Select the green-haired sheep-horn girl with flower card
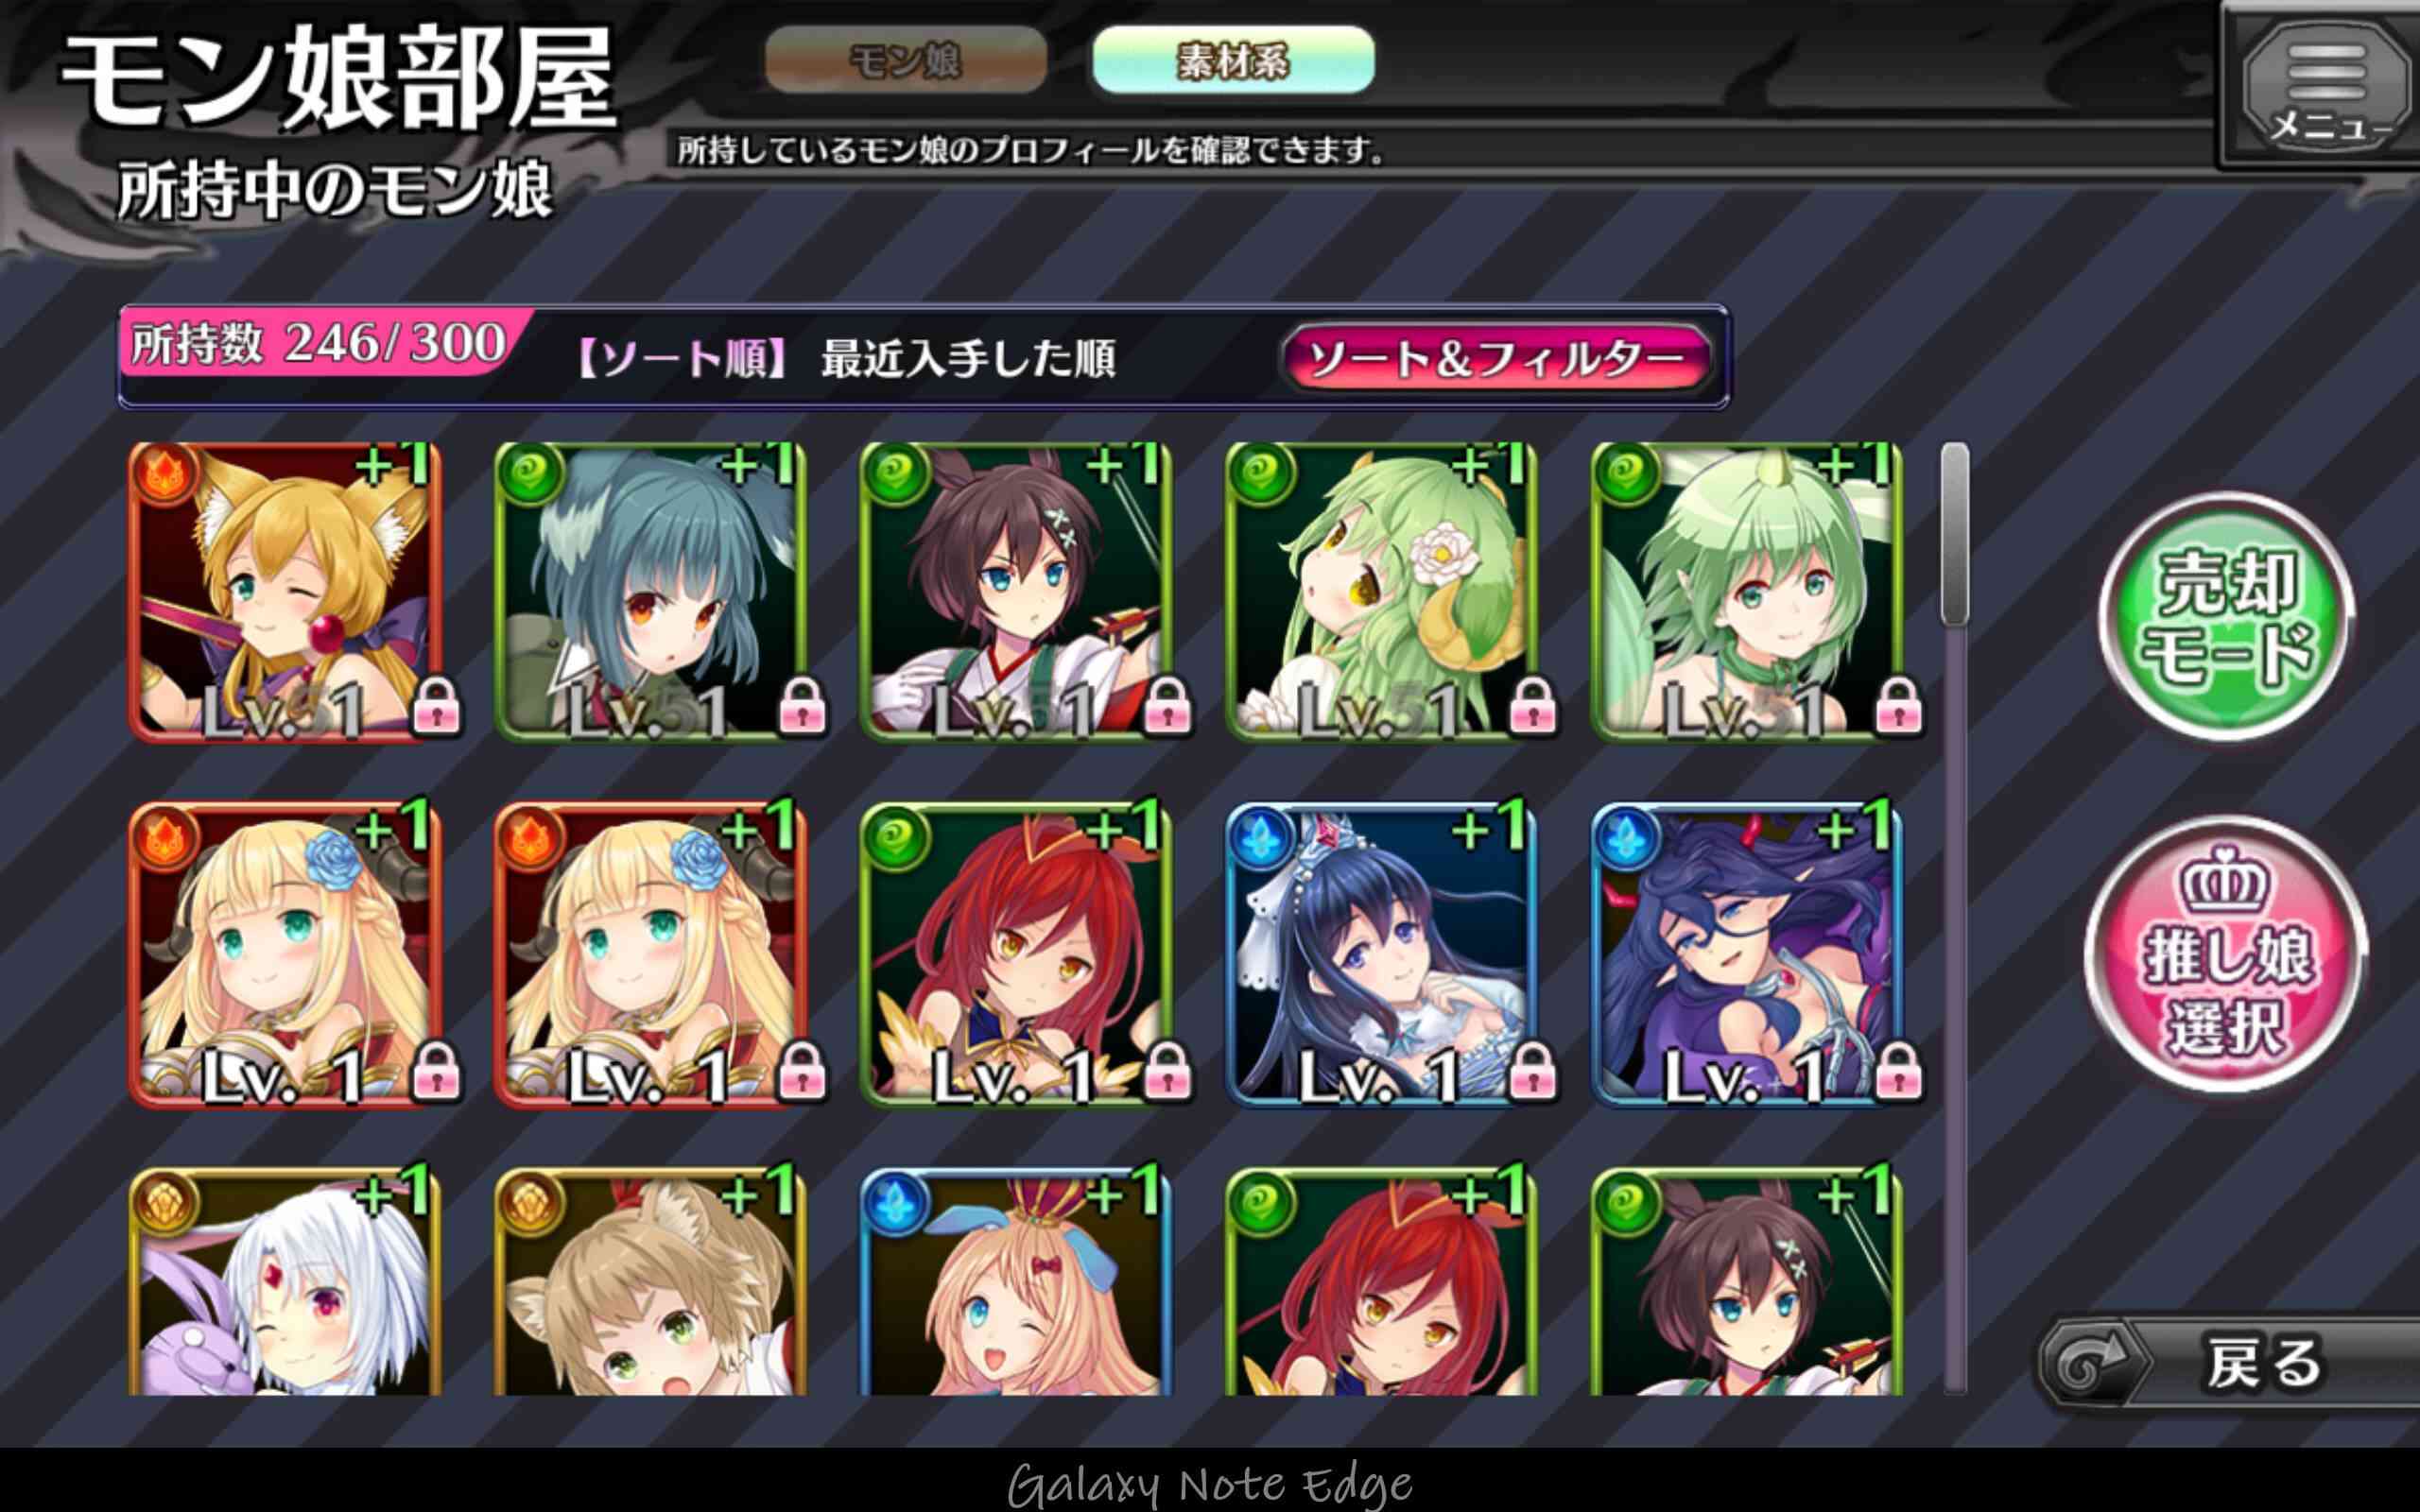 tap(1381, 591)
